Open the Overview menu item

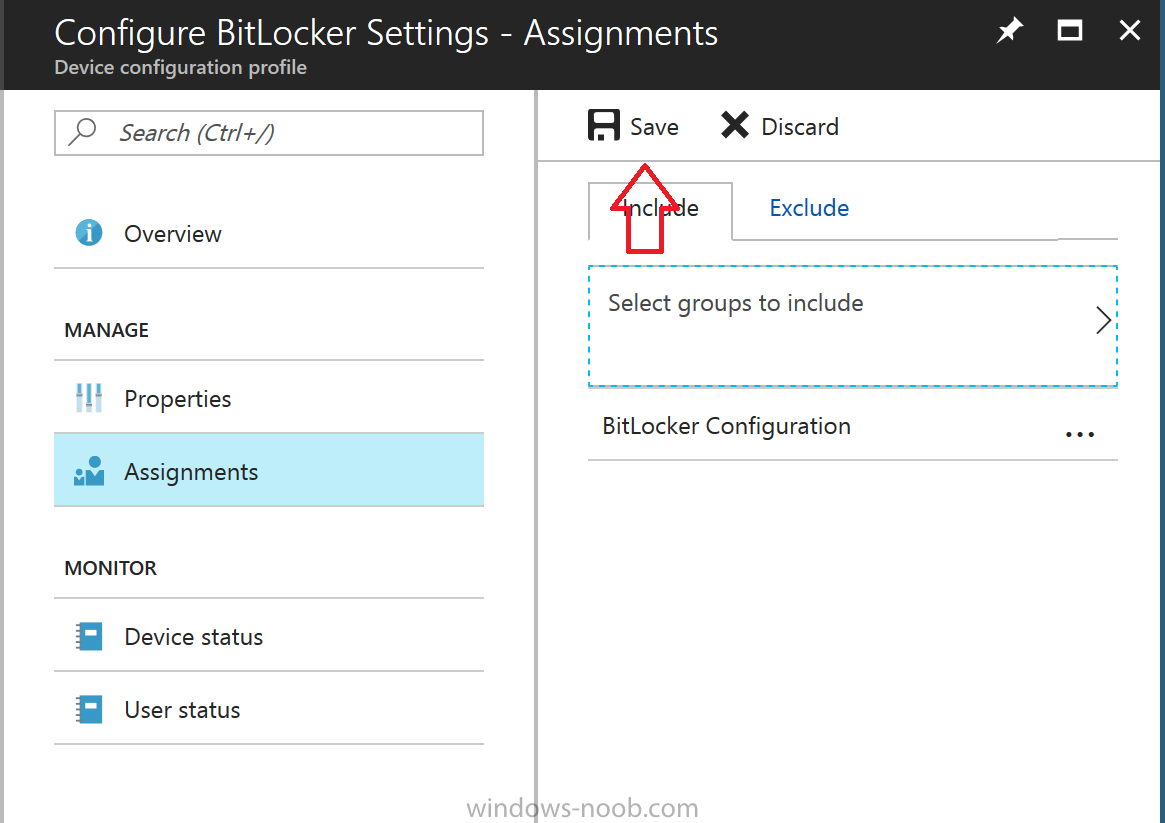[x=173, y=234]
